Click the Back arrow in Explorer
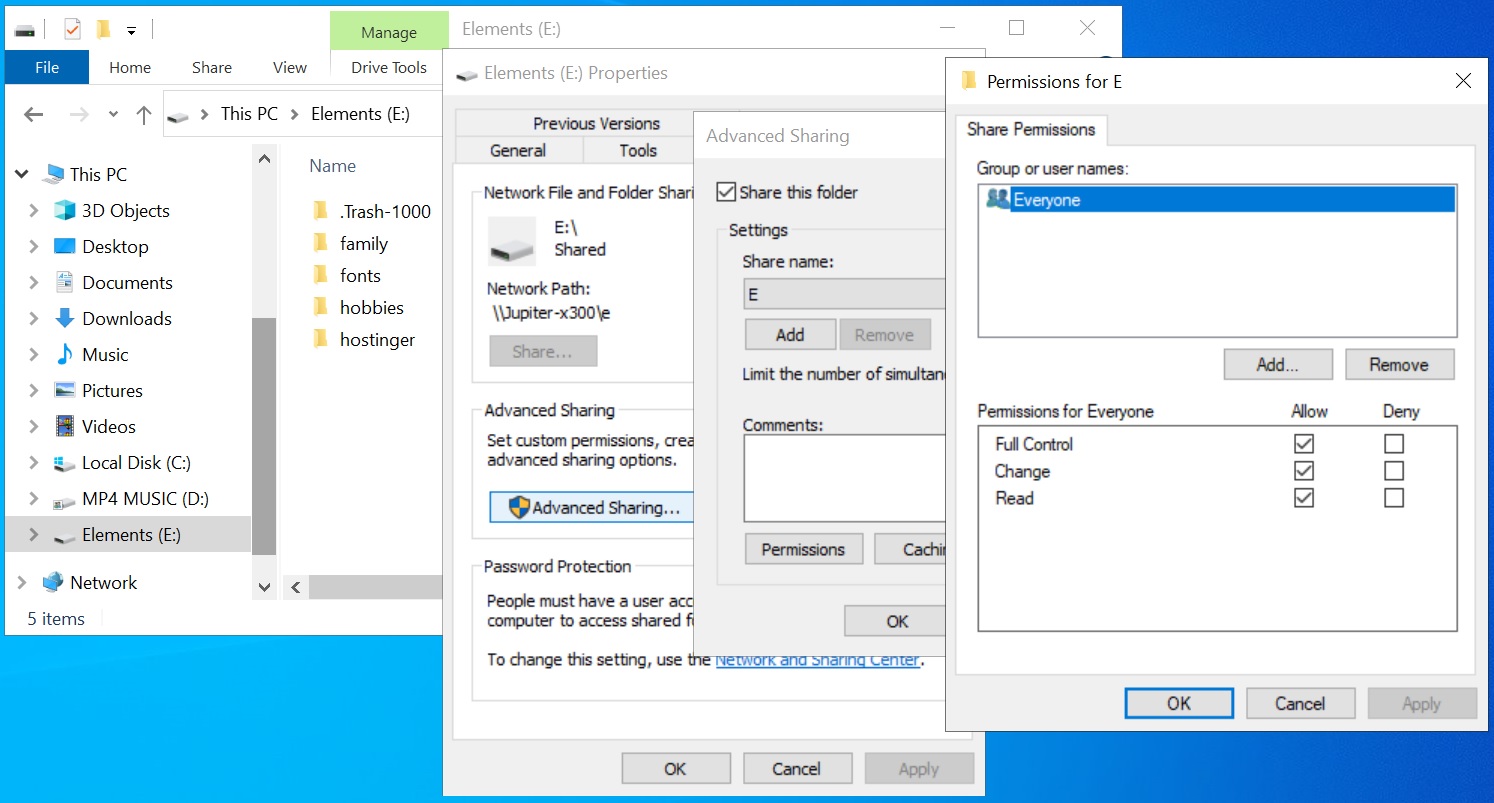 (x=34, y=115)
